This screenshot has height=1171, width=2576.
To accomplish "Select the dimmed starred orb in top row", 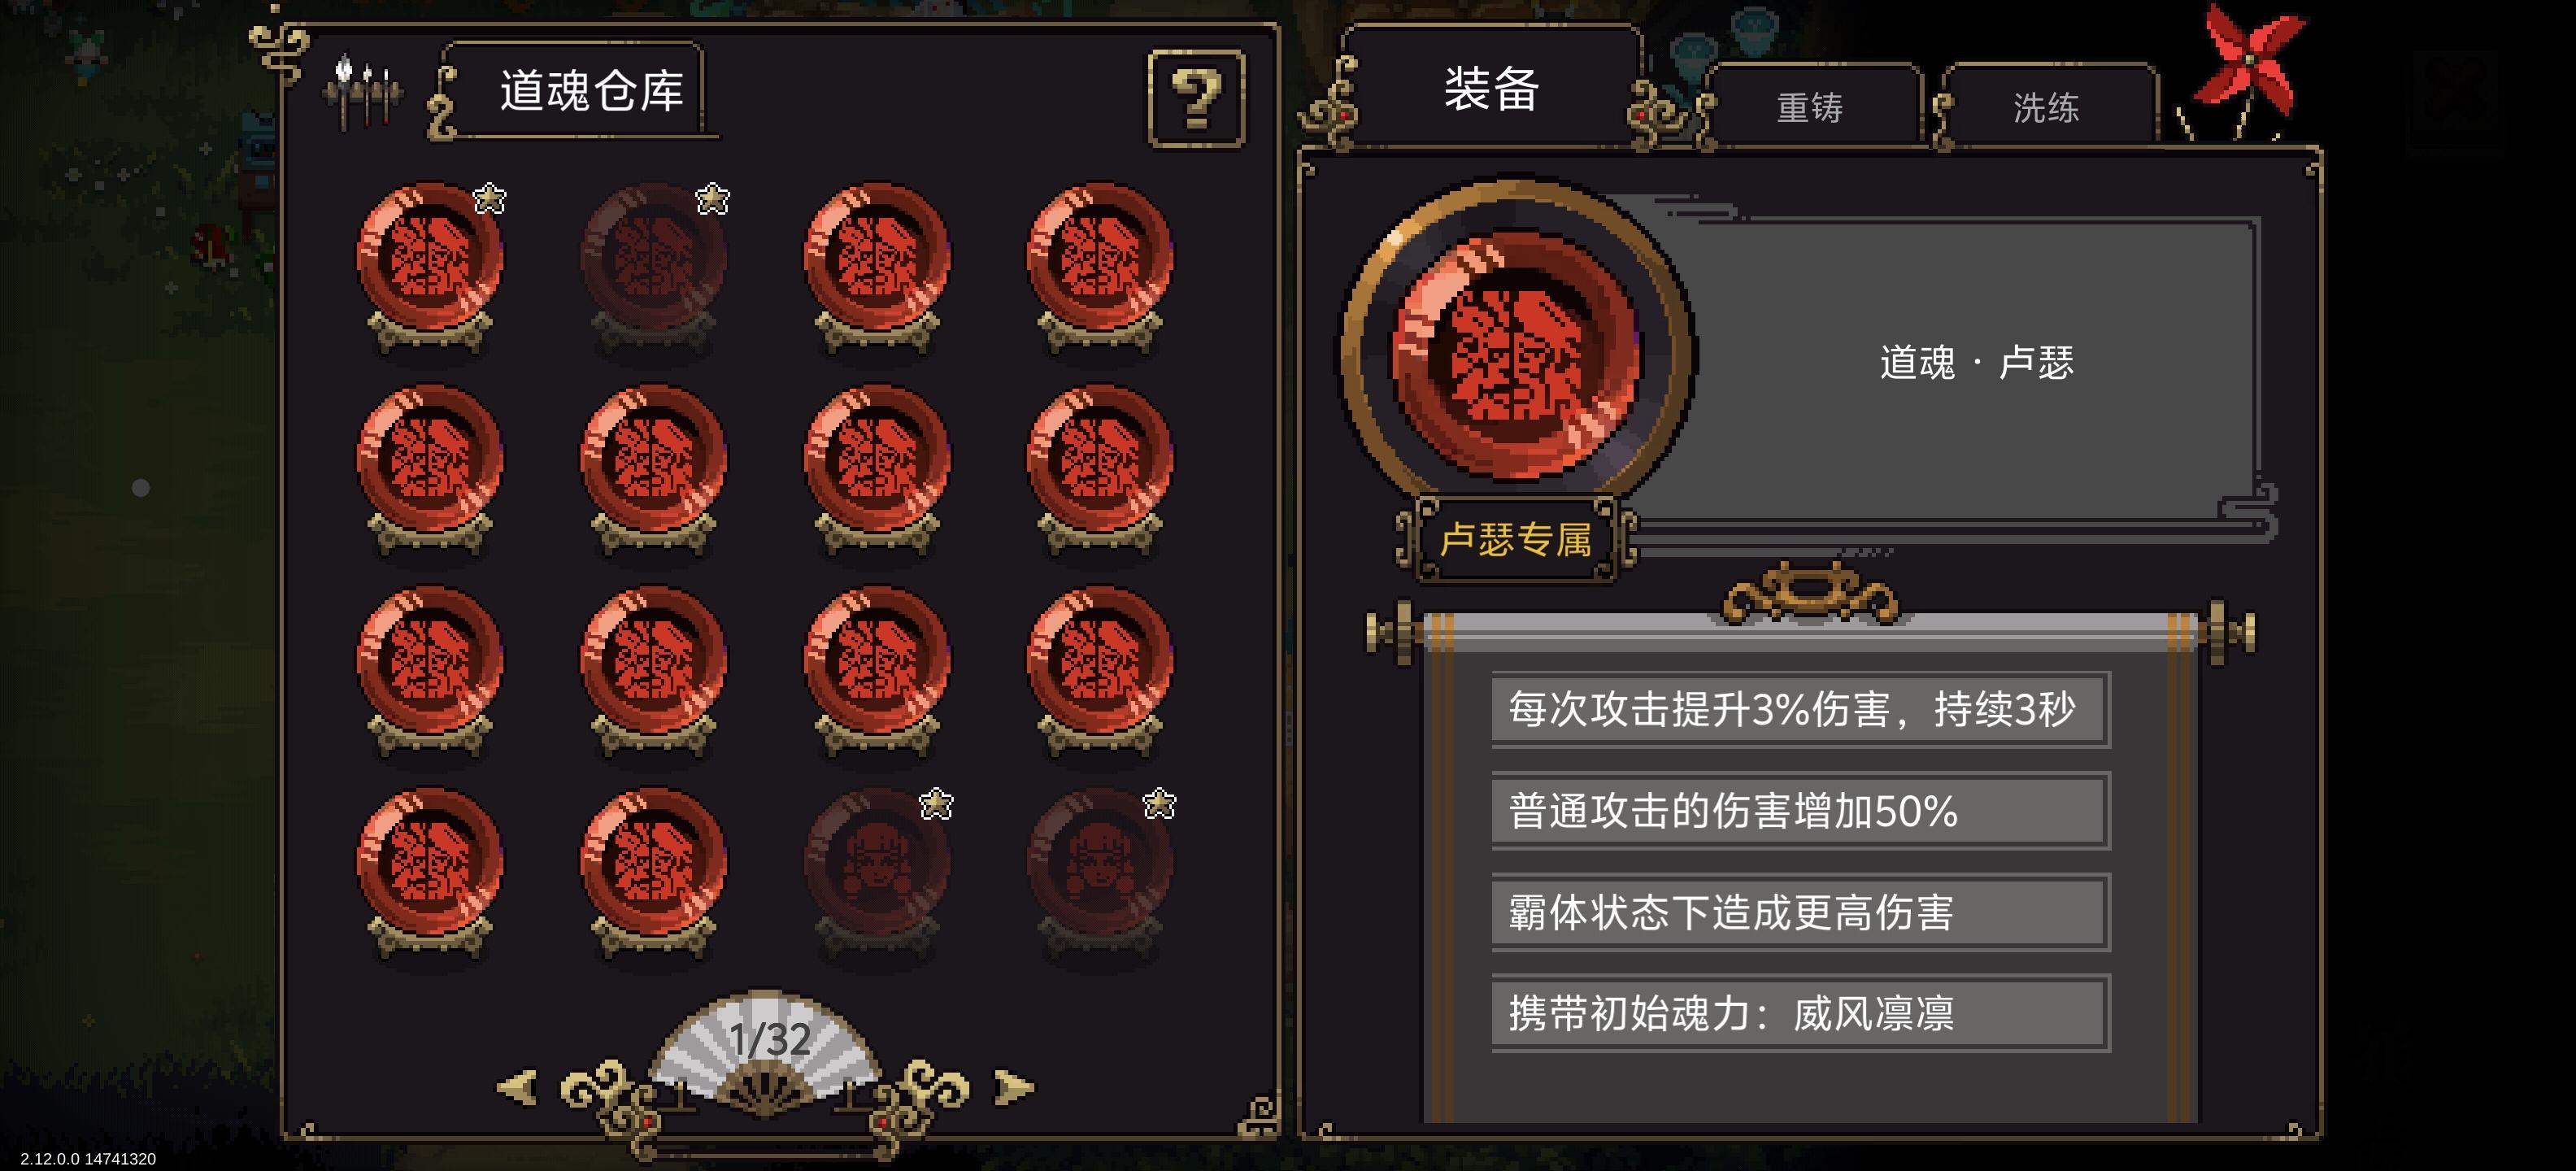I will pos(654,267).
